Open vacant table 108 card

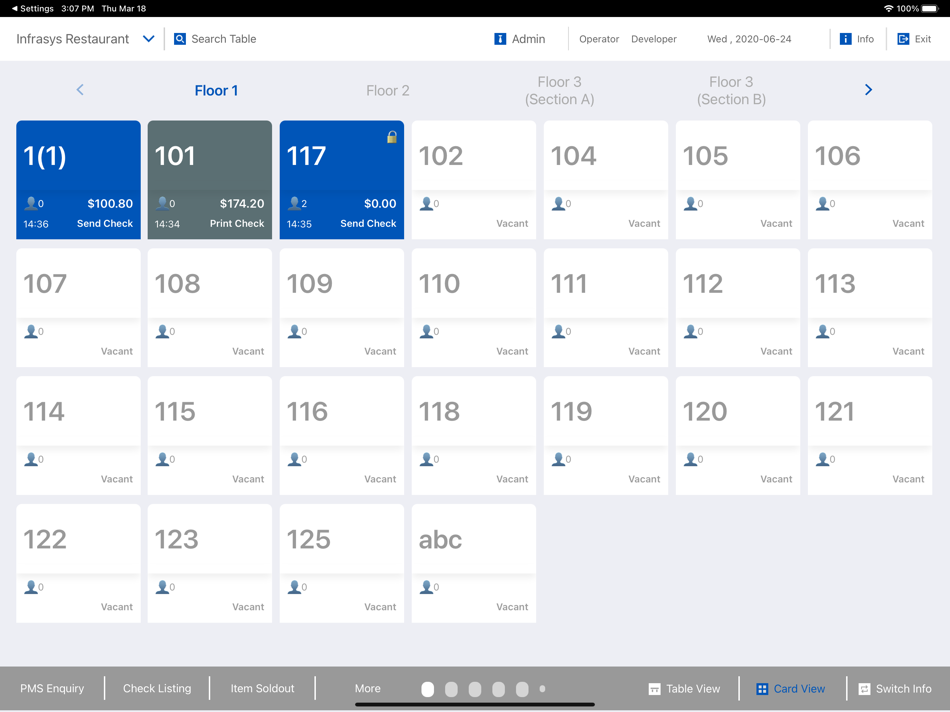[210, 308]
